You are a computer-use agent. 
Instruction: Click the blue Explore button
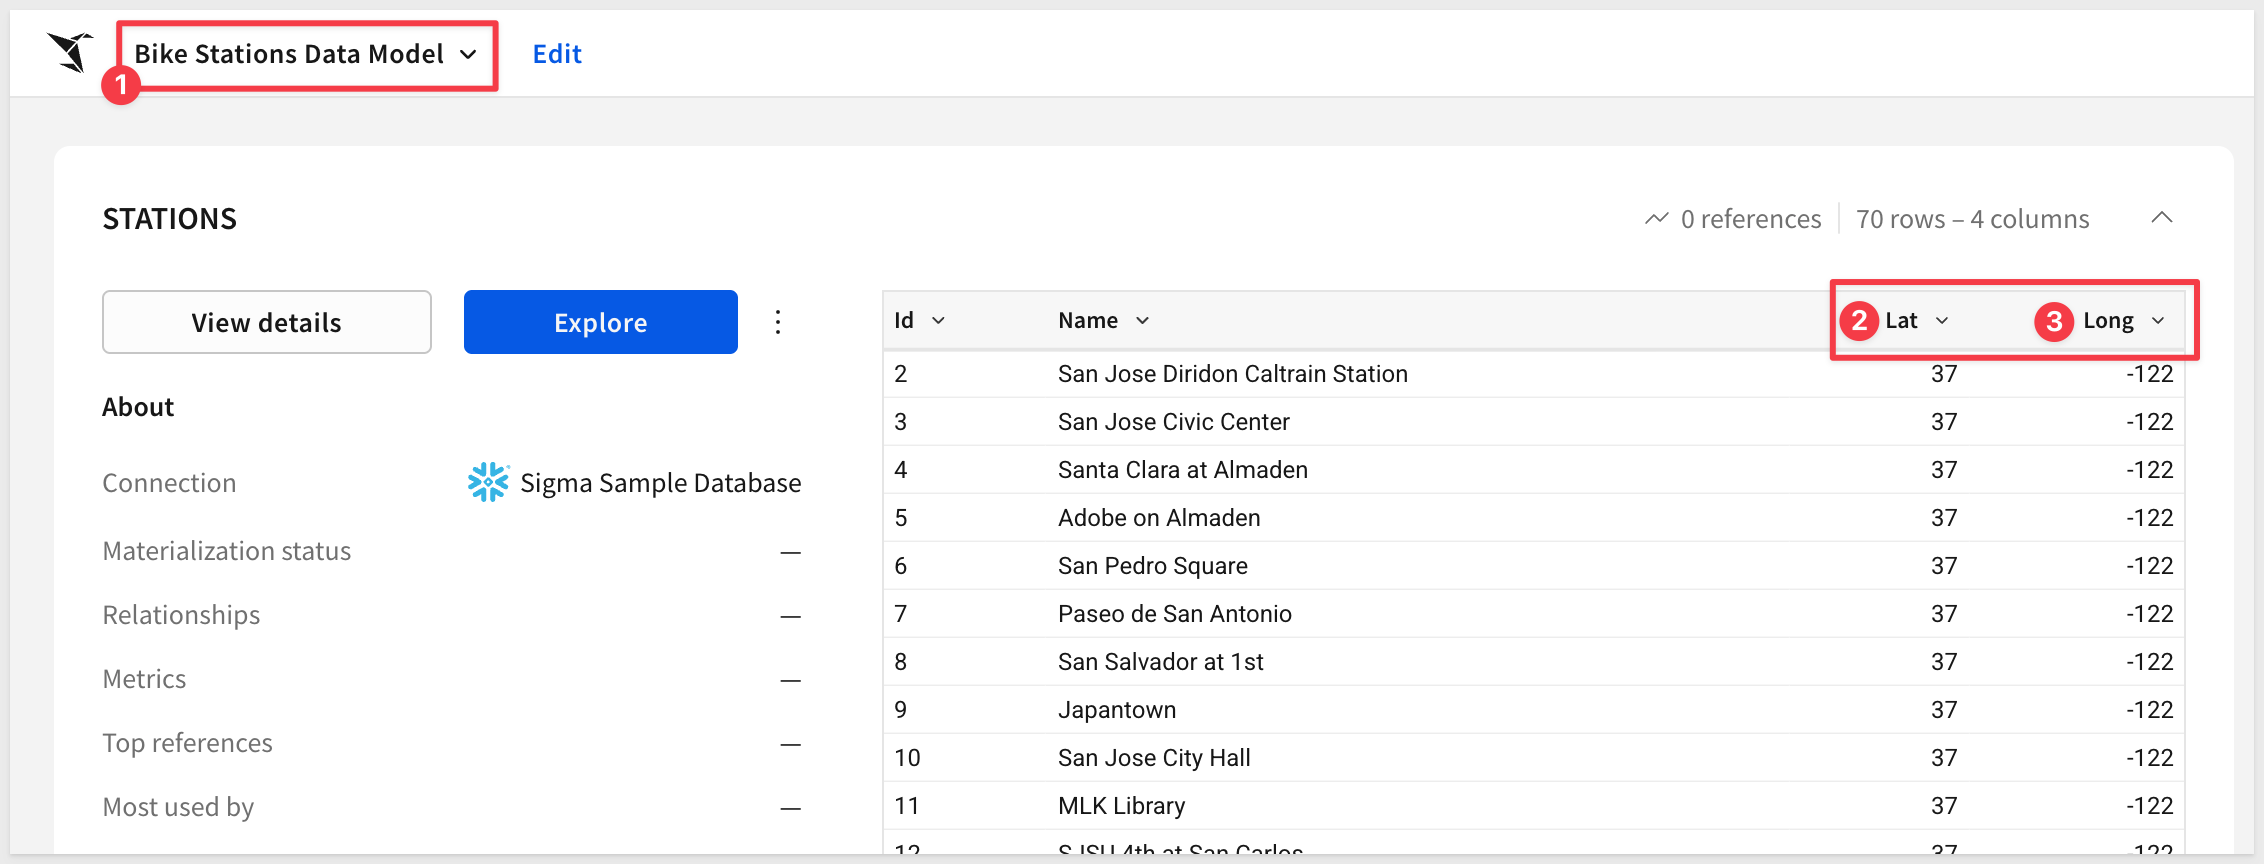tap(600, 322)
